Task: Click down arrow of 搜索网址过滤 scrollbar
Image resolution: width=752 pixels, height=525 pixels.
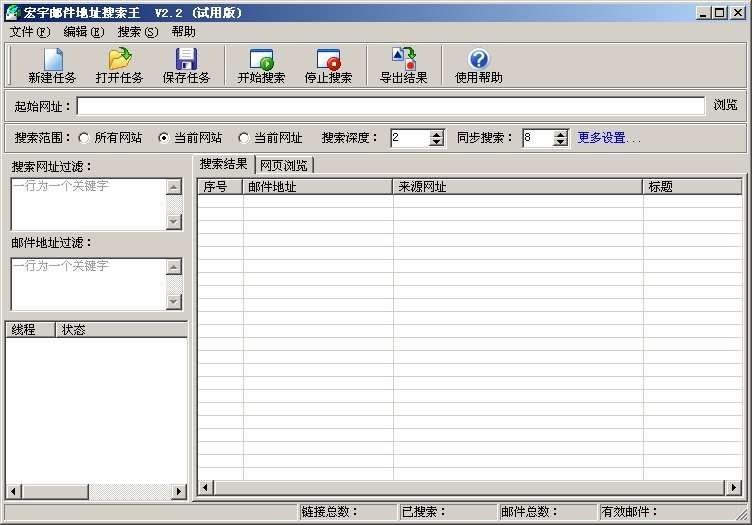Action: (x=174, y=222)
